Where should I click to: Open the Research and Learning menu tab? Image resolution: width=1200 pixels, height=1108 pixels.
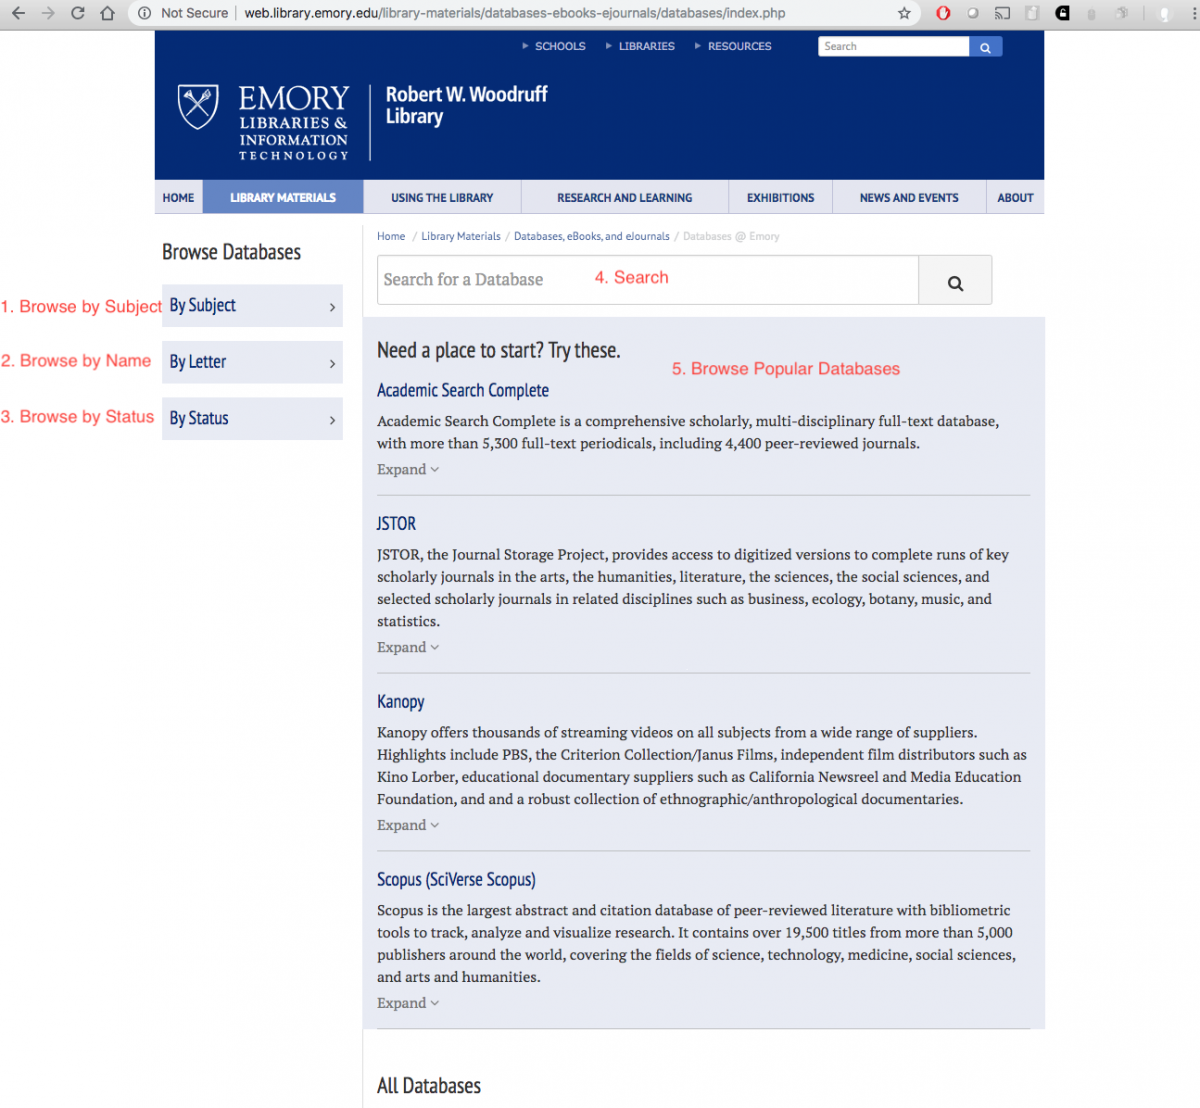point(624,198)
